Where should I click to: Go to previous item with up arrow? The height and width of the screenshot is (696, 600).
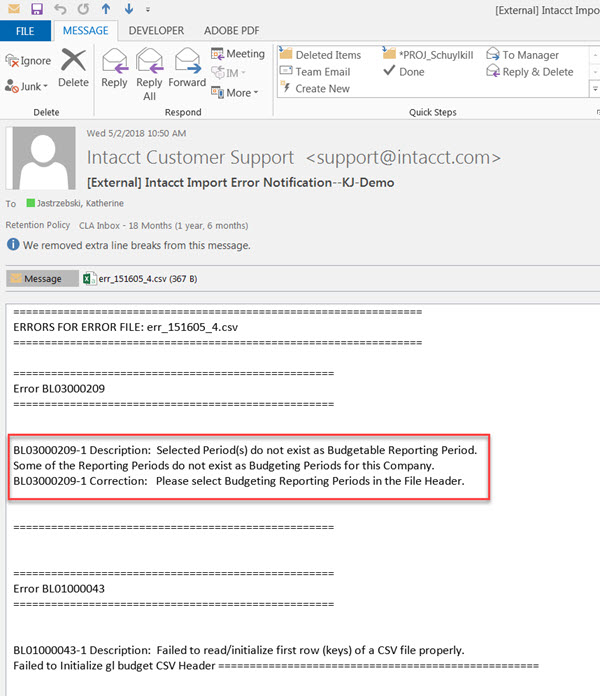[107, 10]
